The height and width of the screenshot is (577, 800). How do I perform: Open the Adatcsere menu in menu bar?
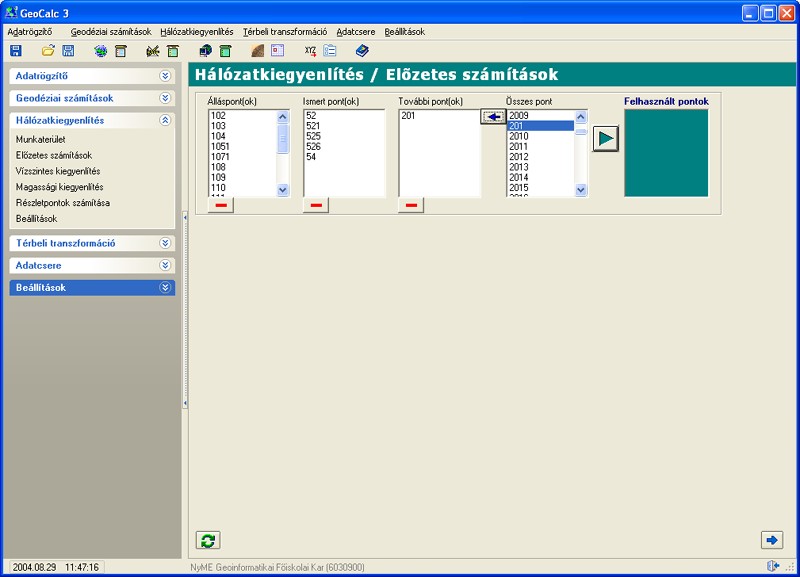[x=356, y=32]
